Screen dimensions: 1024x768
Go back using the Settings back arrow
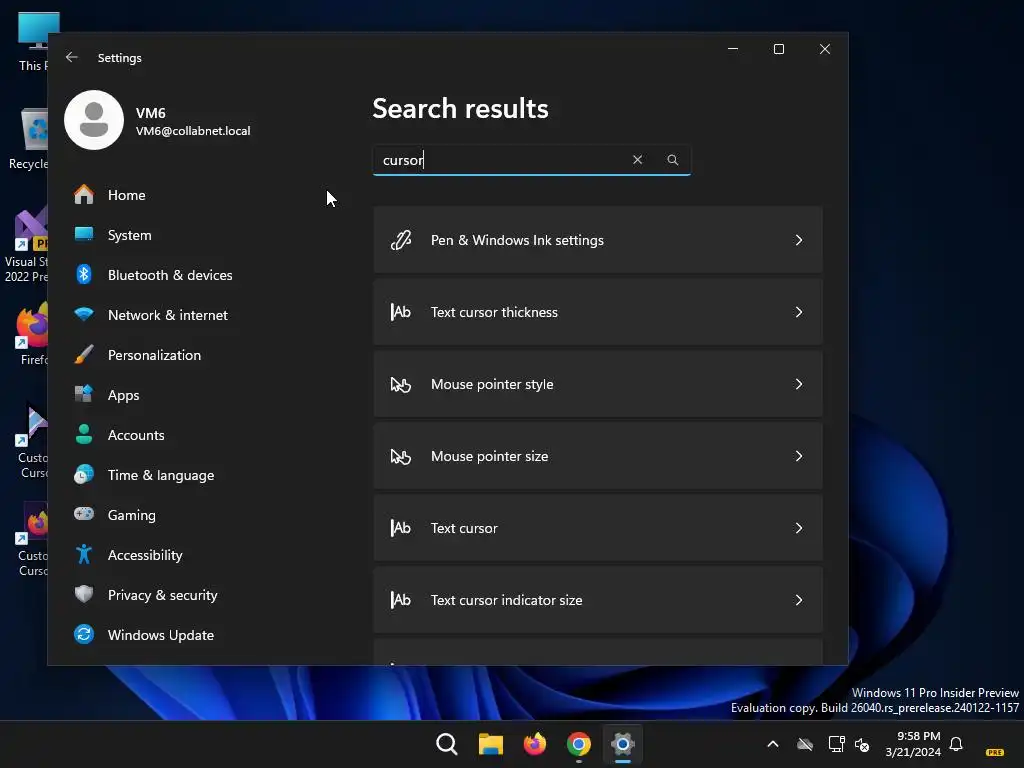coord(72,57)
